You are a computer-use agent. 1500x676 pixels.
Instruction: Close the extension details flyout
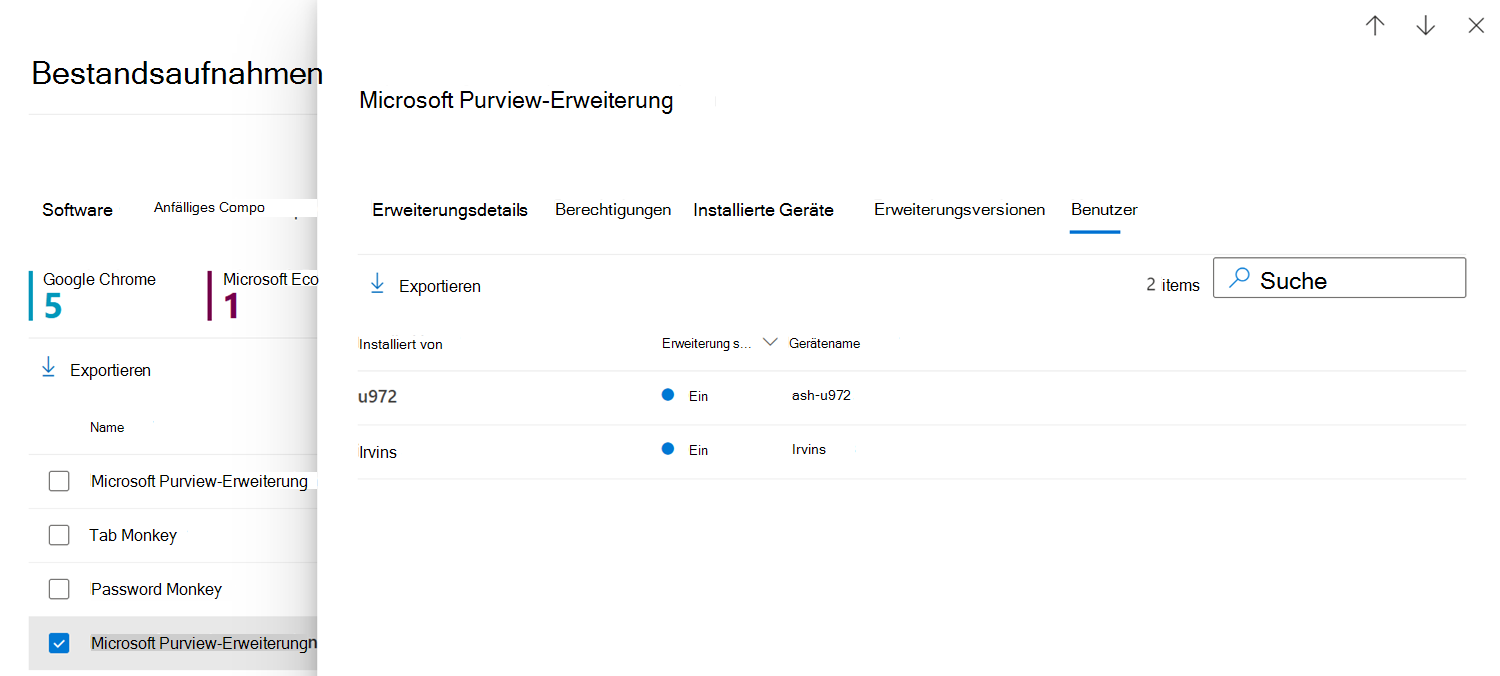click(1476, 26)
